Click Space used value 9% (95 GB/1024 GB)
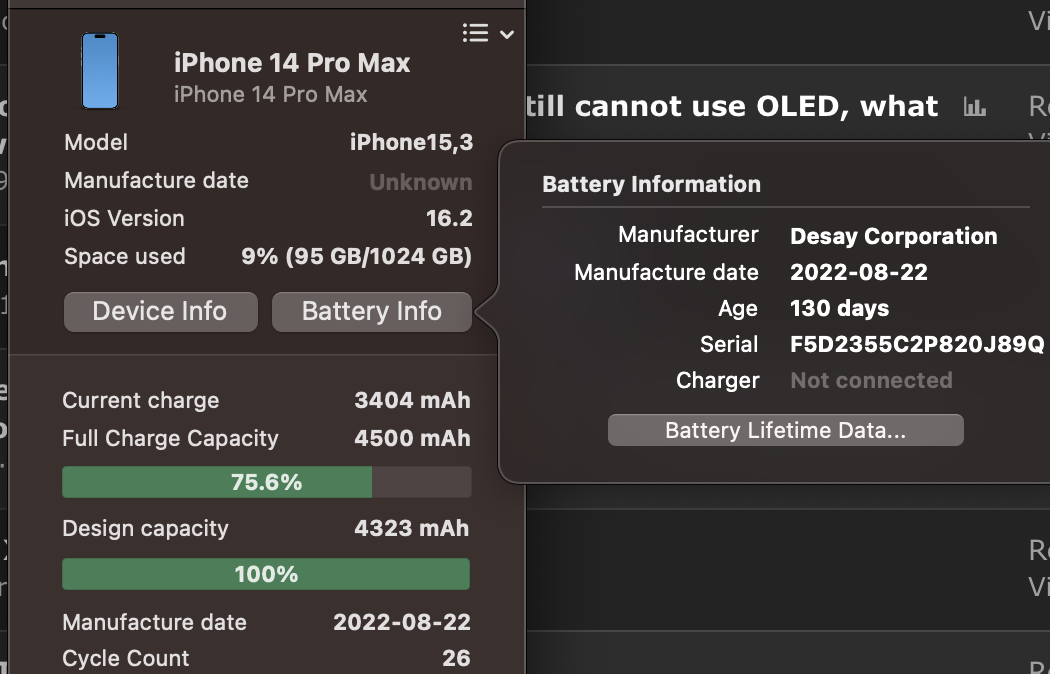 coord(356,256)
